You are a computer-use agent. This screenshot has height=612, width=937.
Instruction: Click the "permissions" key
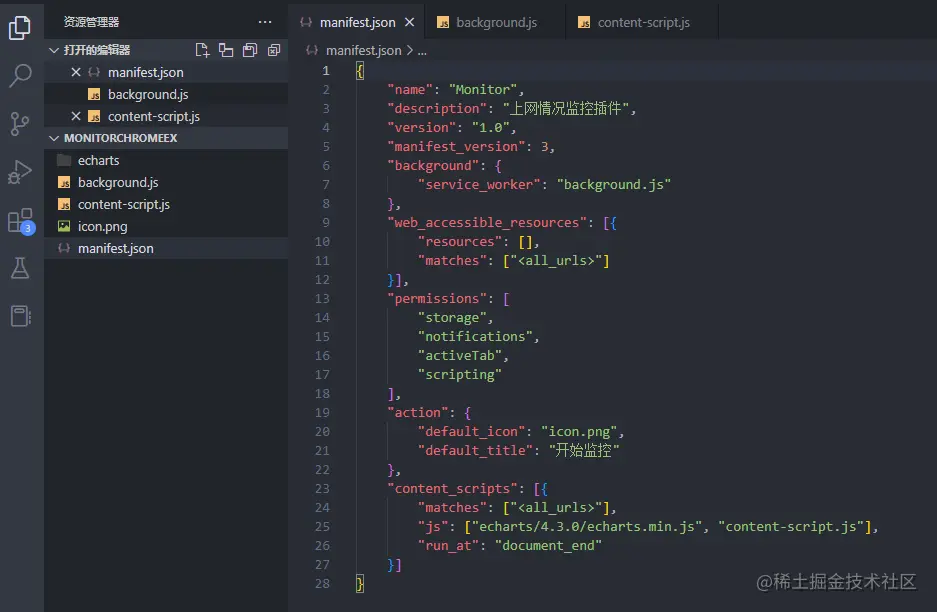pos(437,298)
